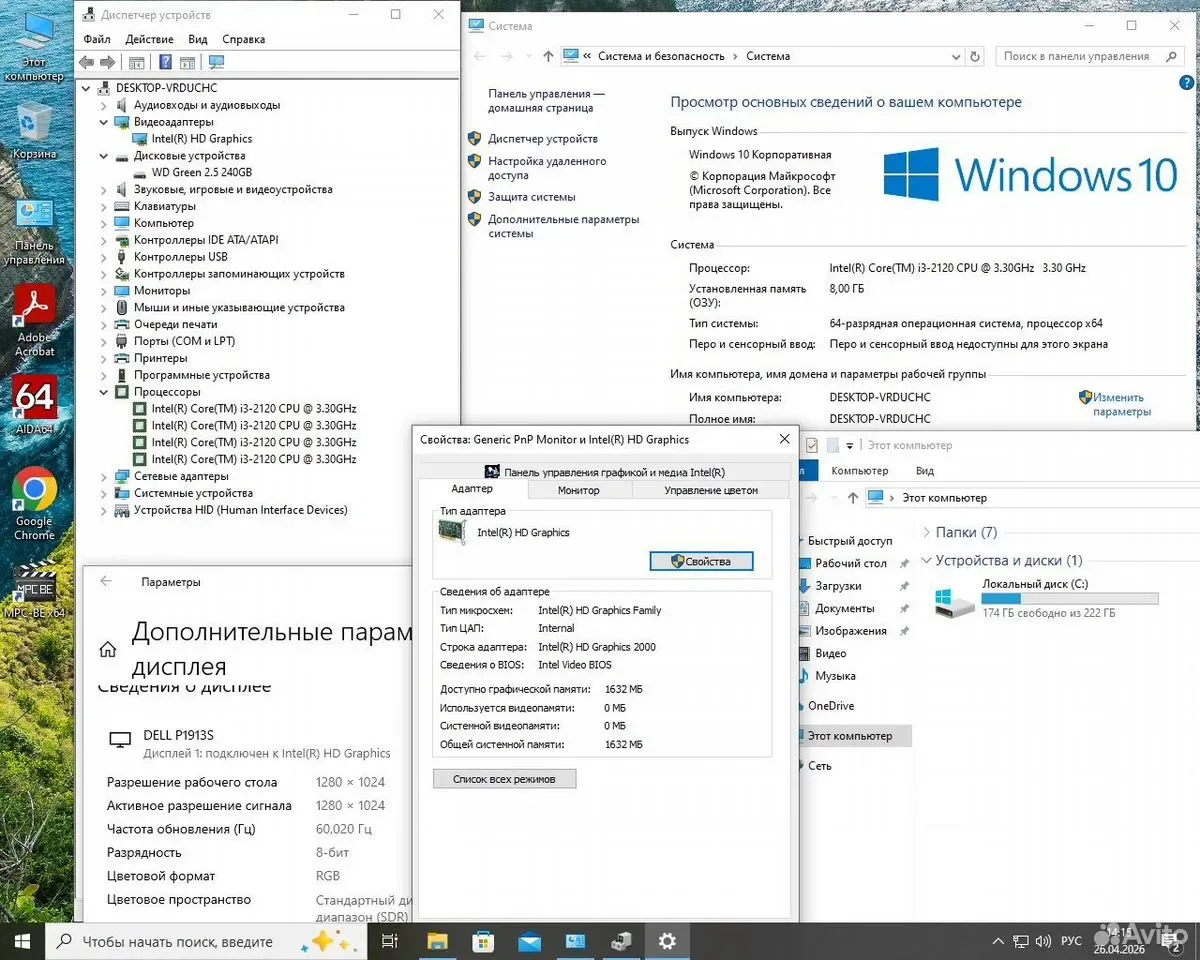Screen dimensions: 1200x960
Task: Open the Этот компьютер desktop icon
Action: pyautogui.click(x=33, y=45)
